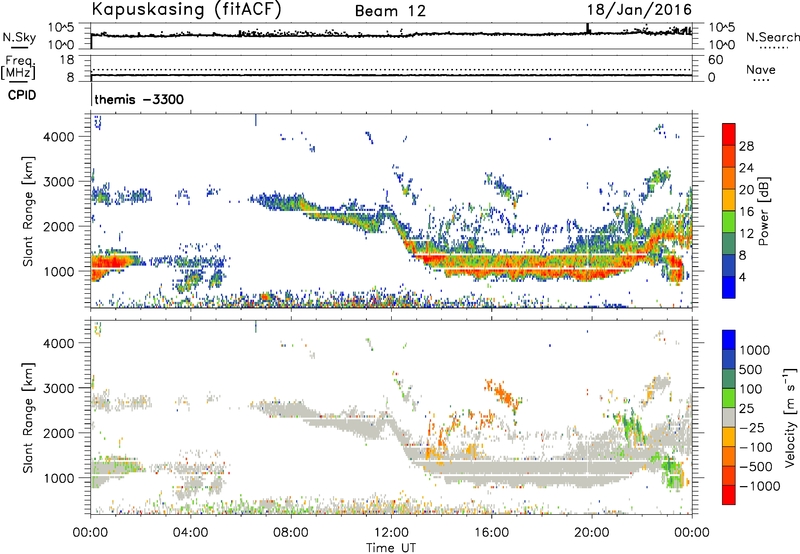Click the solid line sample under N.Sky

pos(19,48)
